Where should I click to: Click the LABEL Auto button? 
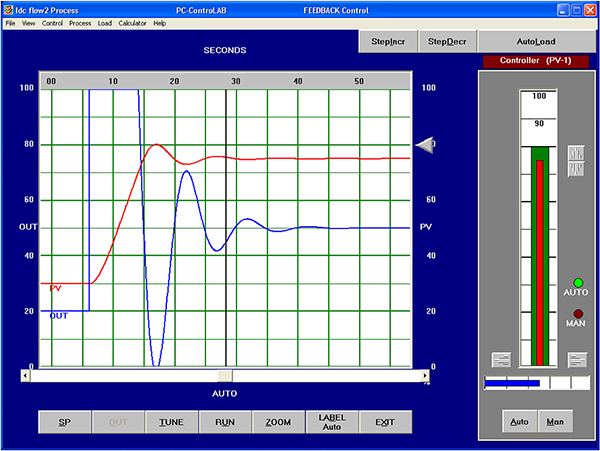pos(332,422)
